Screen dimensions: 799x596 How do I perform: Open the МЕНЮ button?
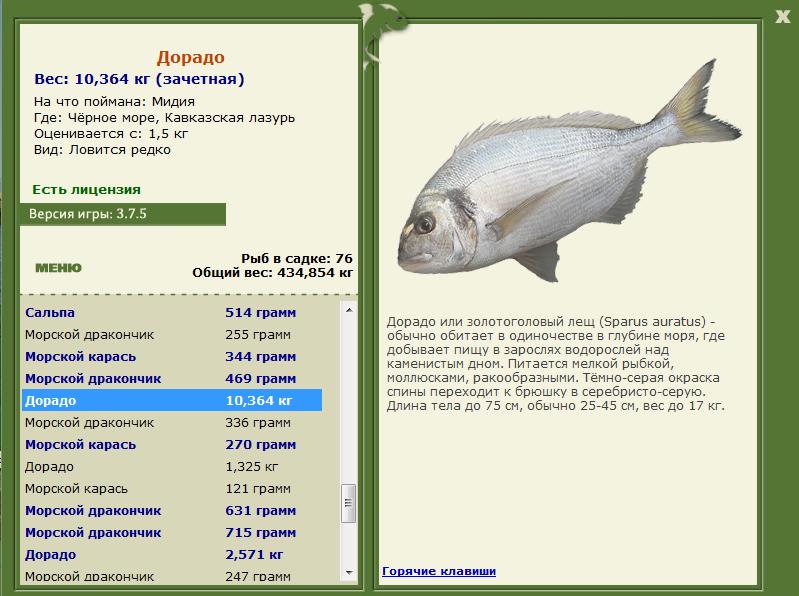tap(58, 268)
